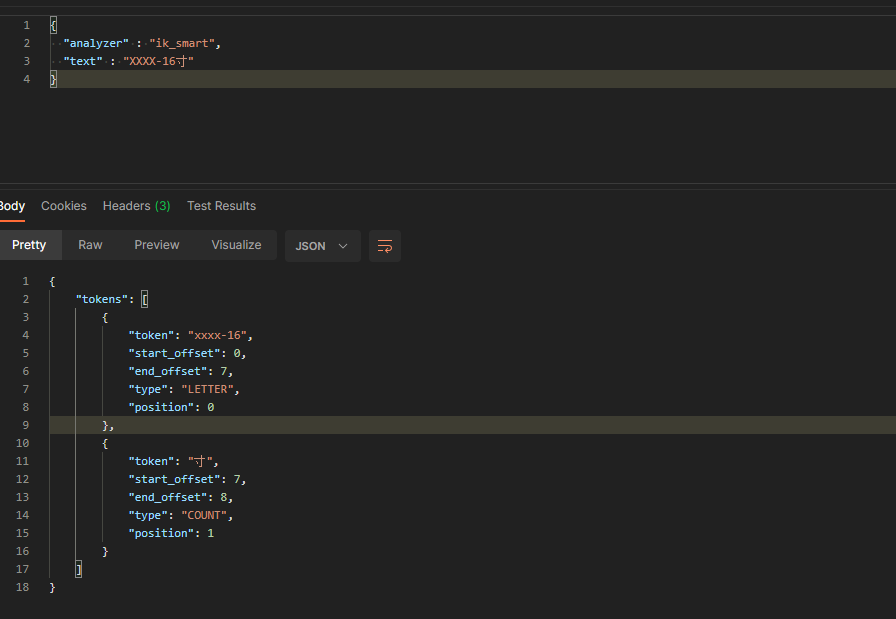Click the "LETTER" type value
Screen dimensions: 896x619
click(207, 389)
